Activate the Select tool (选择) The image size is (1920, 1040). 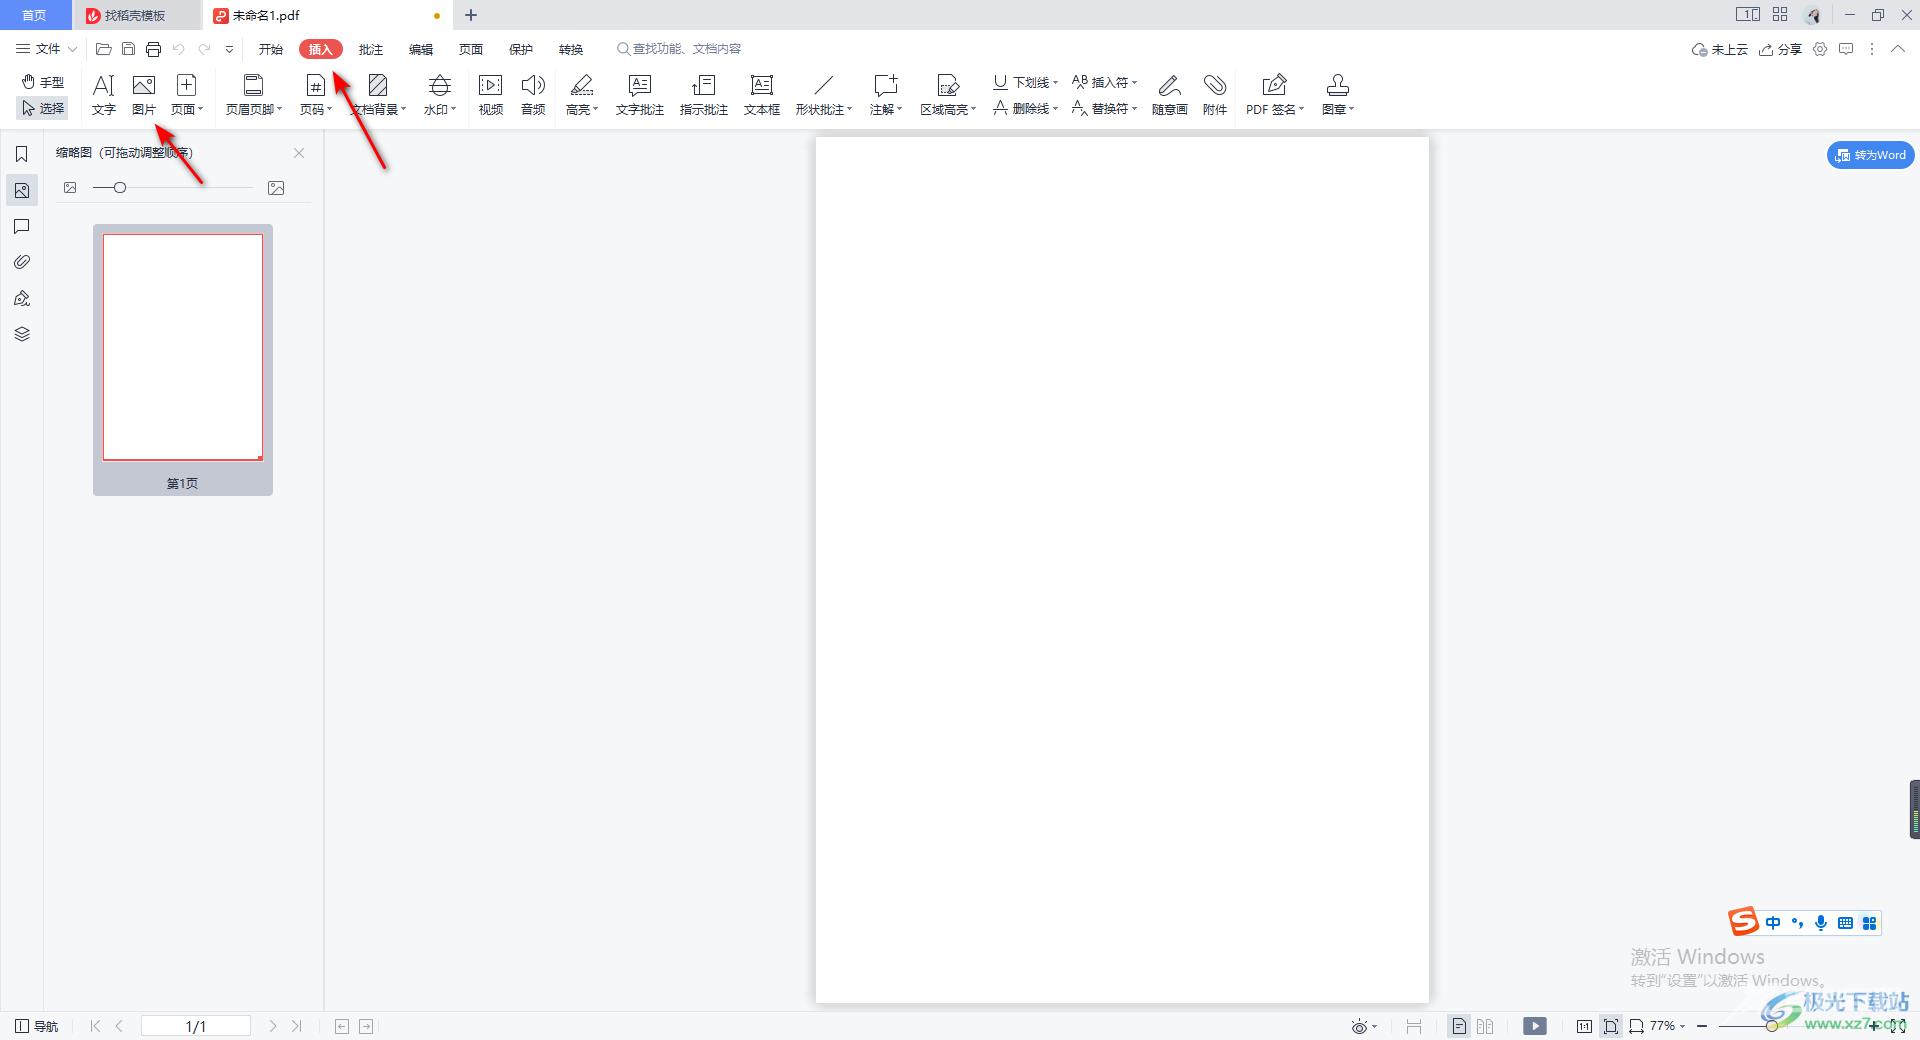[x=43, y=108]
